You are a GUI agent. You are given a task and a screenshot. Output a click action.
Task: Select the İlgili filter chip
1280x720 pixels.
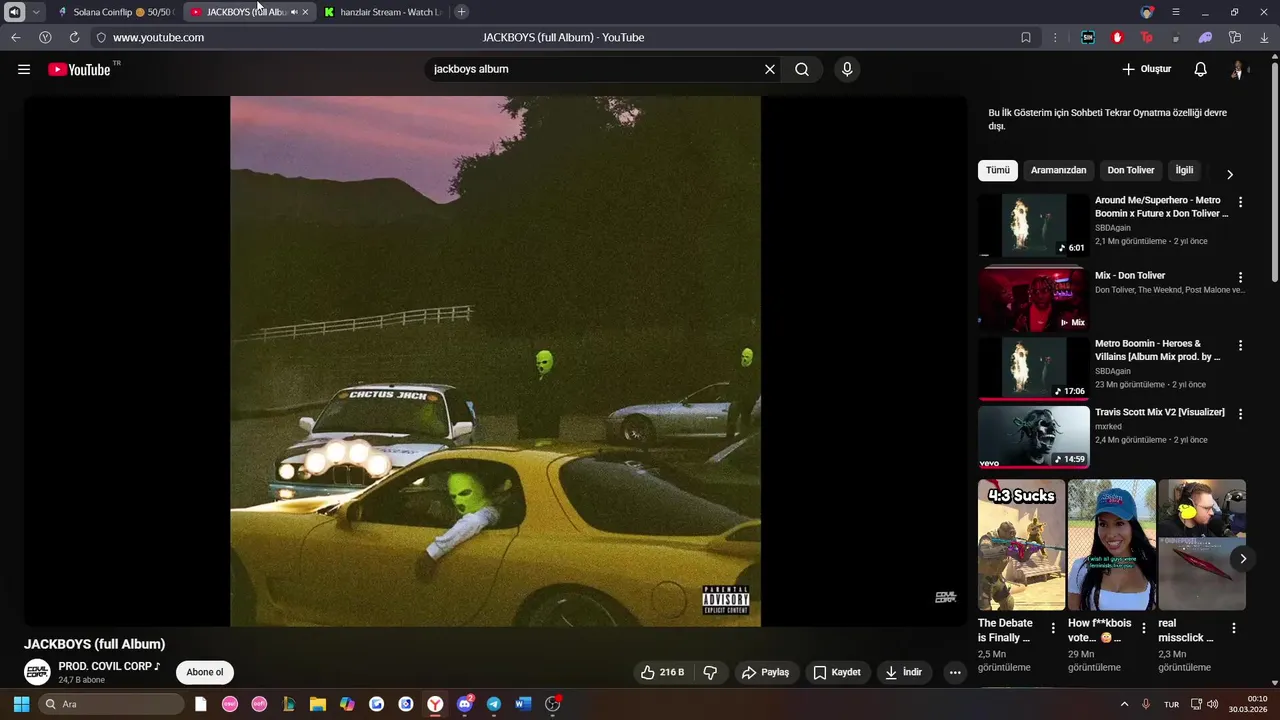point(1184,170)
